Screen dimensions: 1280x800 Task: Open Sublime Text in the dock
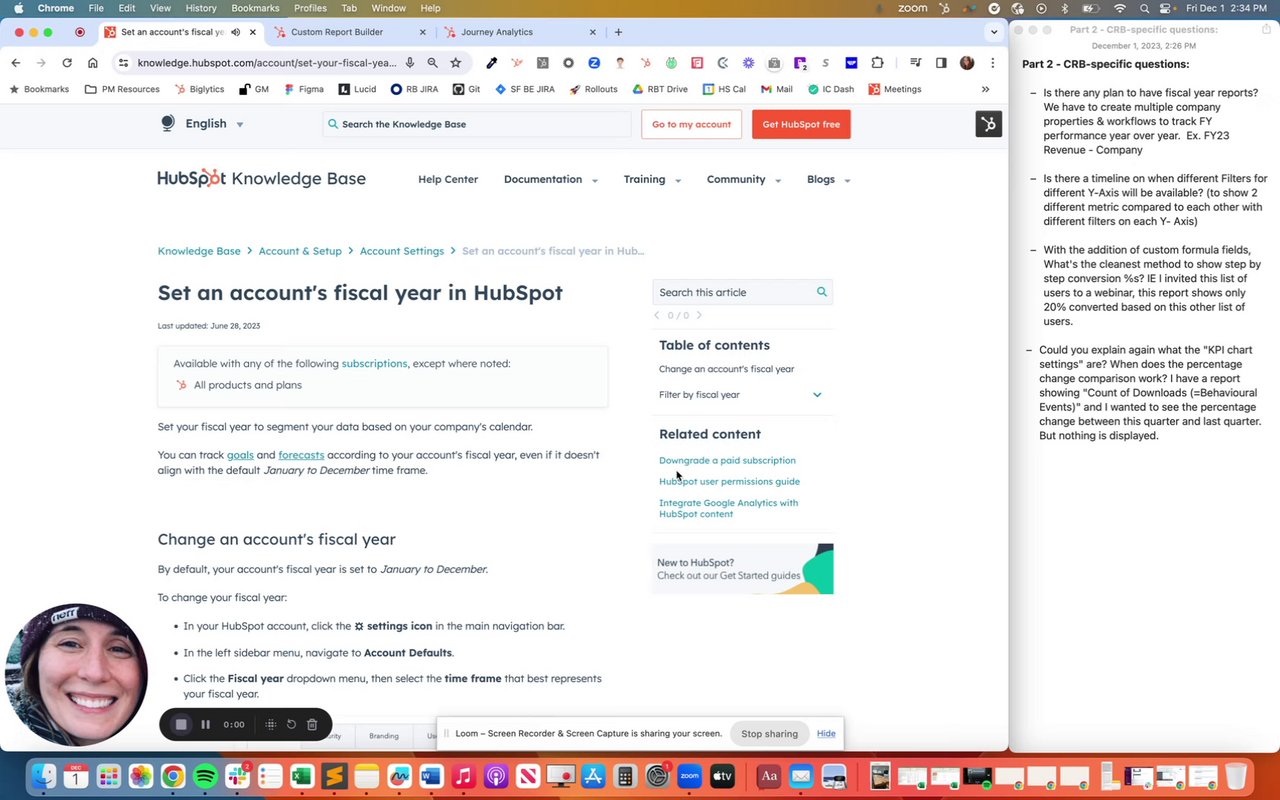click(x=334, y=776)
